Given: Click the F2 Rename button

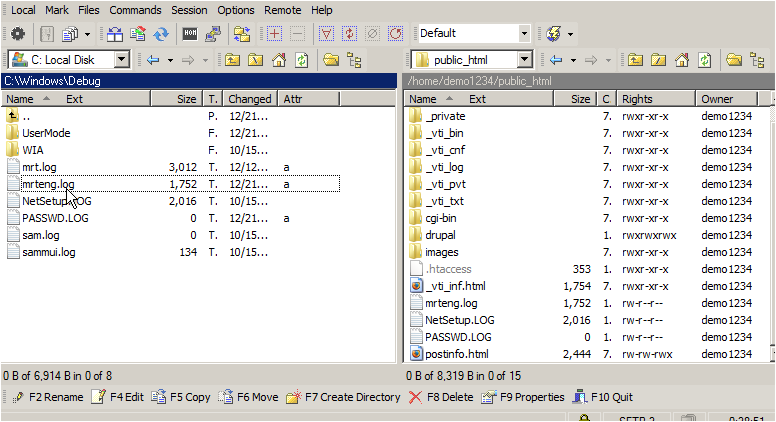Looking at the screenshot, I should (x=48, y=397).
